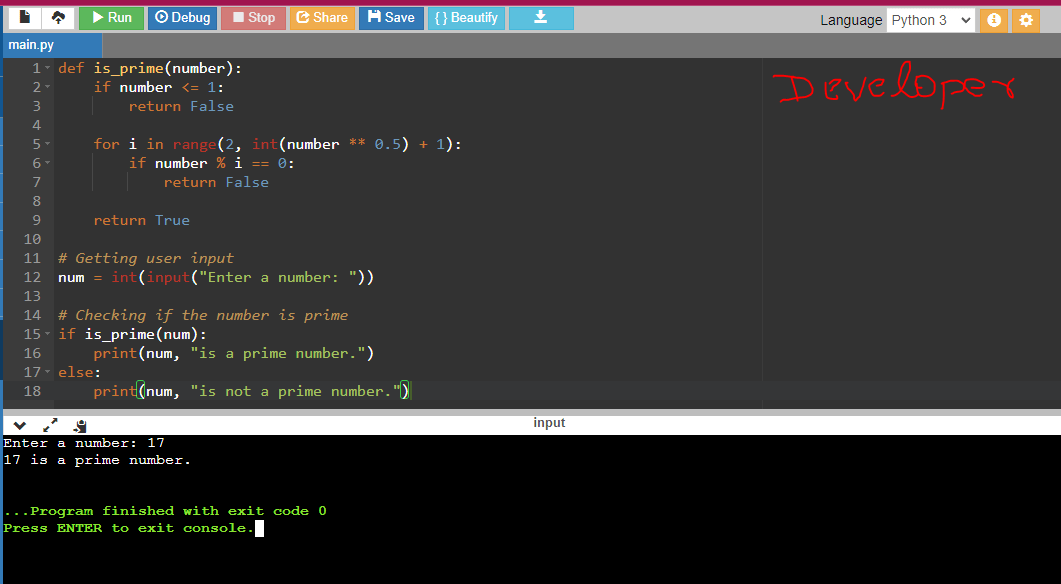This screenshot has width=1061, height=584.
Task: Click the input bar above console
Action: [x=549, y=422]
